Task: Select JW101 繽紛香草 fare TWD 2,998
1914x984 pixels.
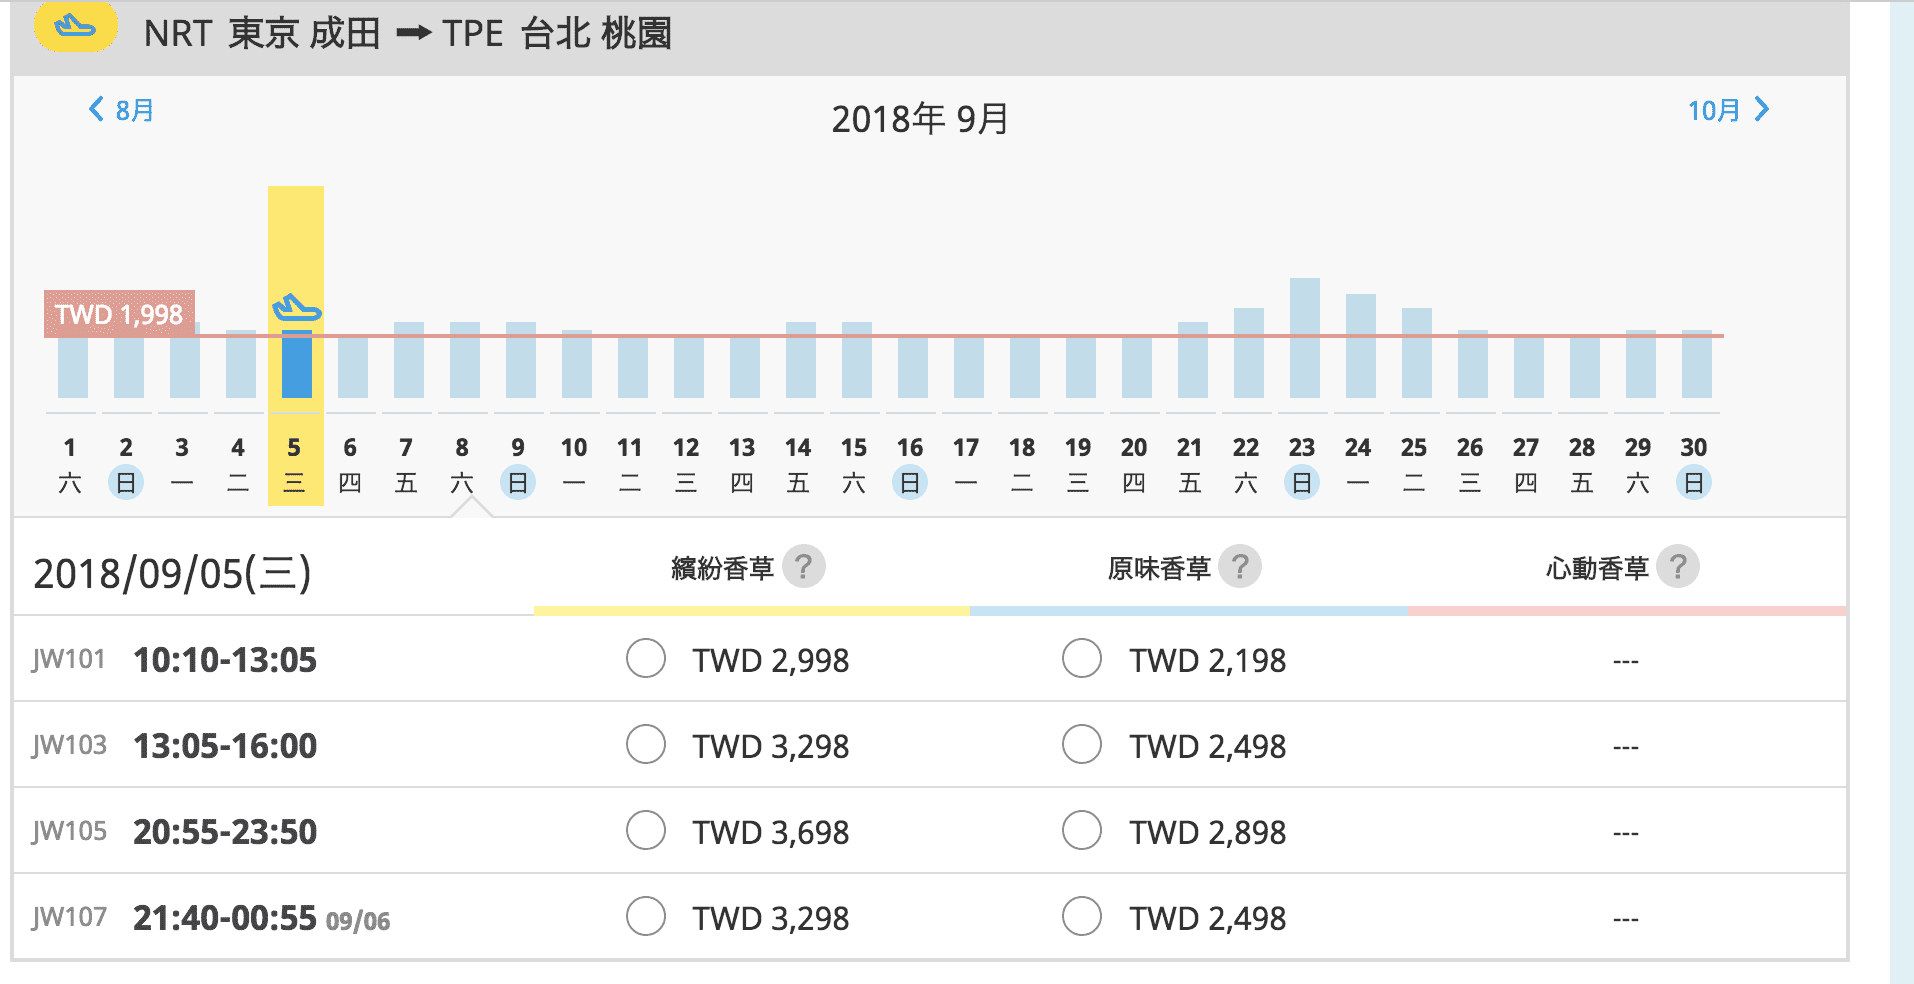Action: [646, 659]
